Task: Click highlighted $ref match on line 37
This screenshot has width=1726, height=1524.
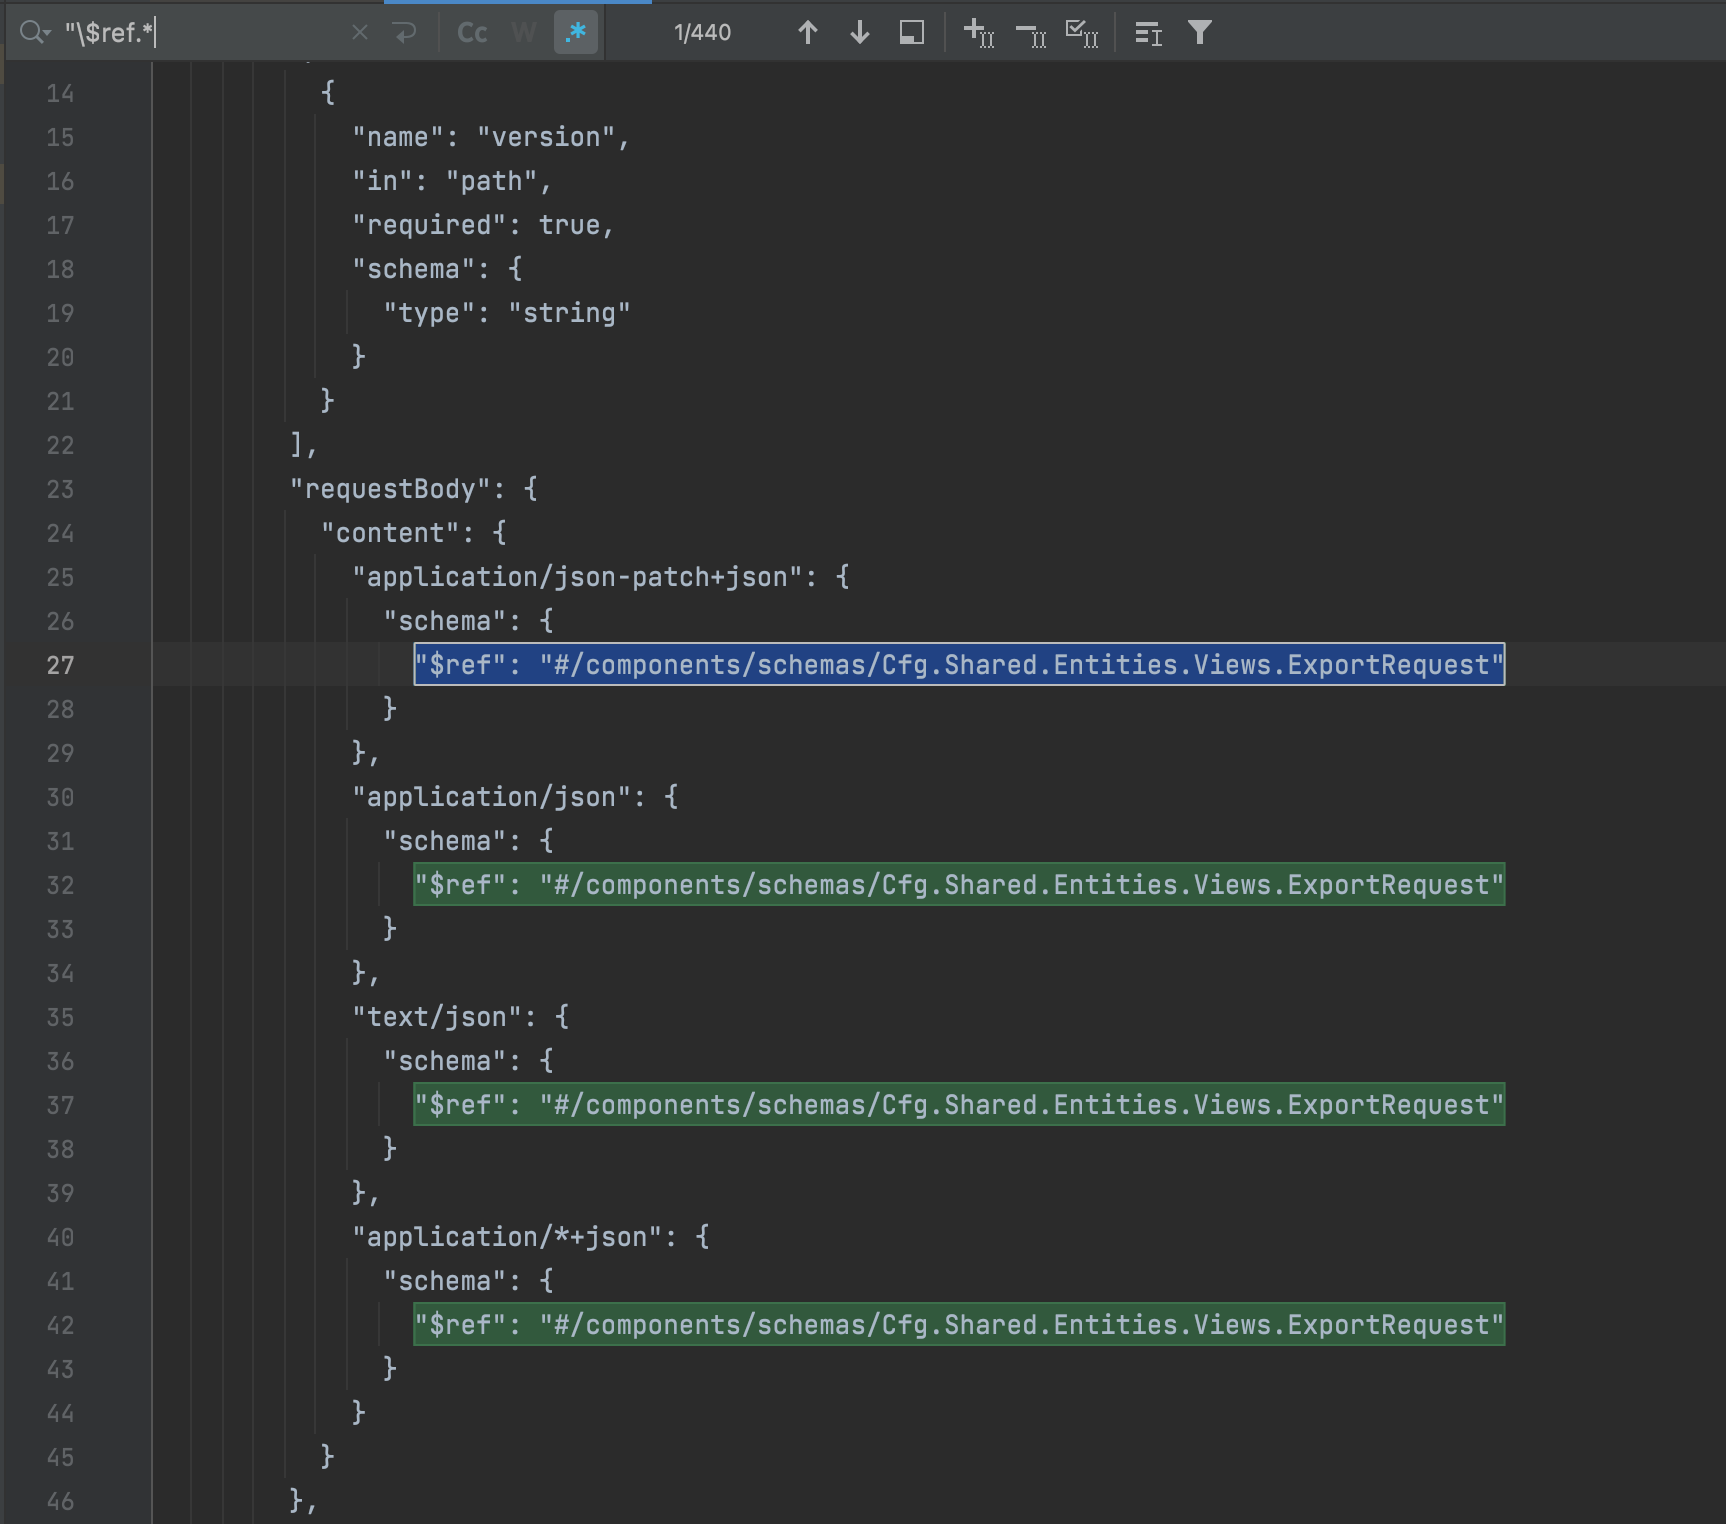Action: click(959, 1105)
